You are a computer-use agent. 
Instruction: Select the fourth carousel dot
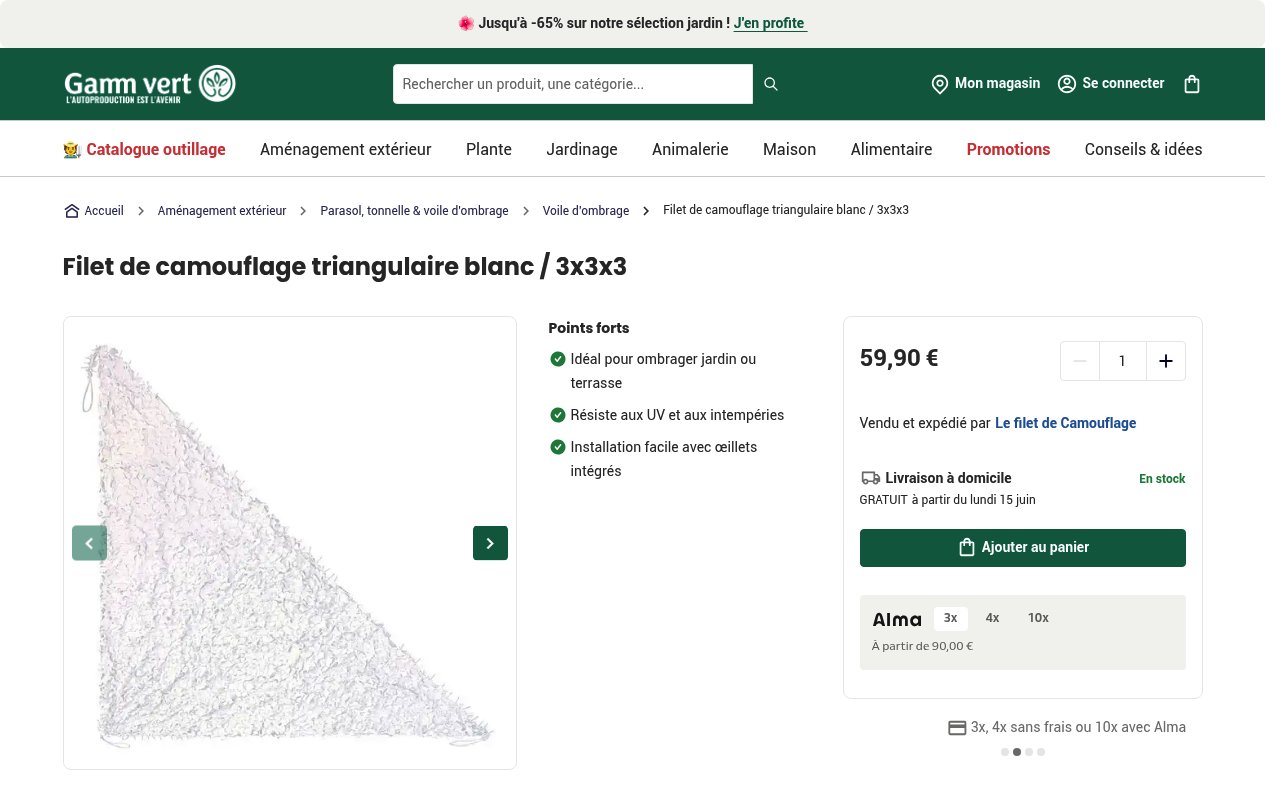point(1041,752)
